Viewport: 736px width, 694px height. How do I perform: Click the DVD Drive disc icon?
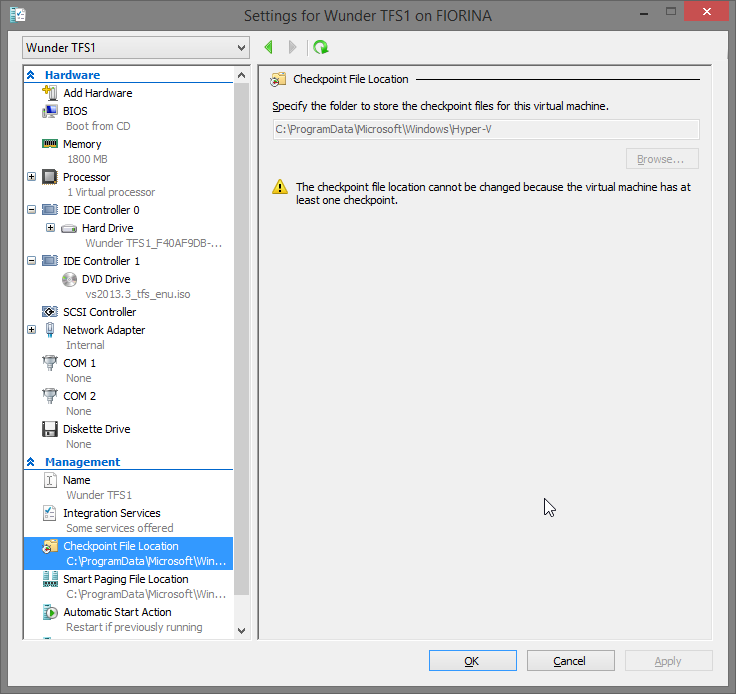point(69,280)
